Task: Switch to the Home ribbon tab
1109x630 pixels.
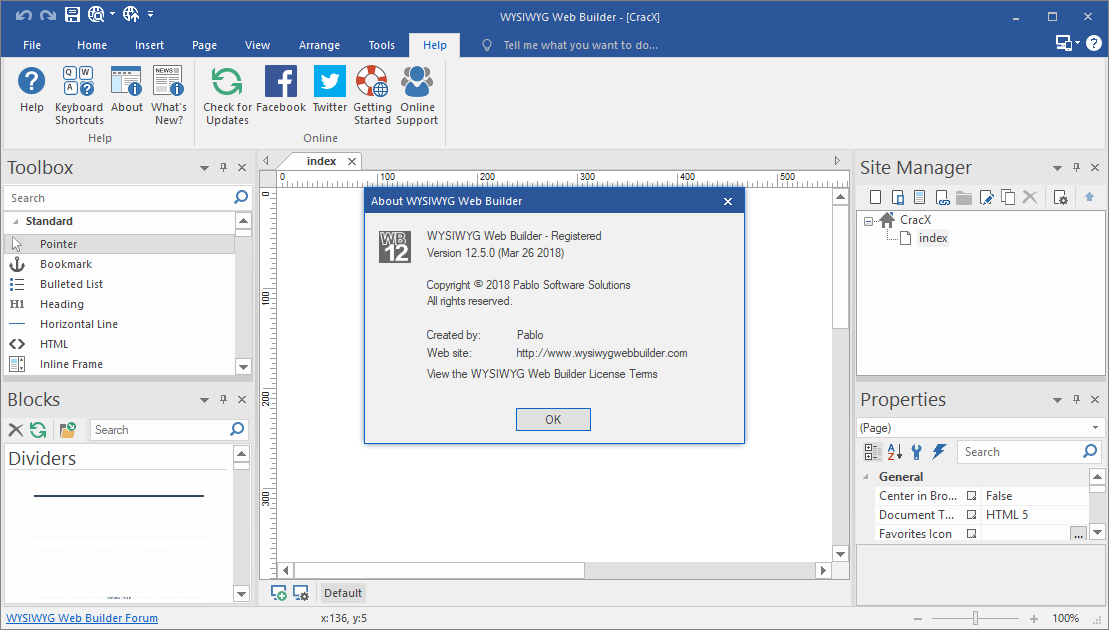Action: (x=92, y=45)
